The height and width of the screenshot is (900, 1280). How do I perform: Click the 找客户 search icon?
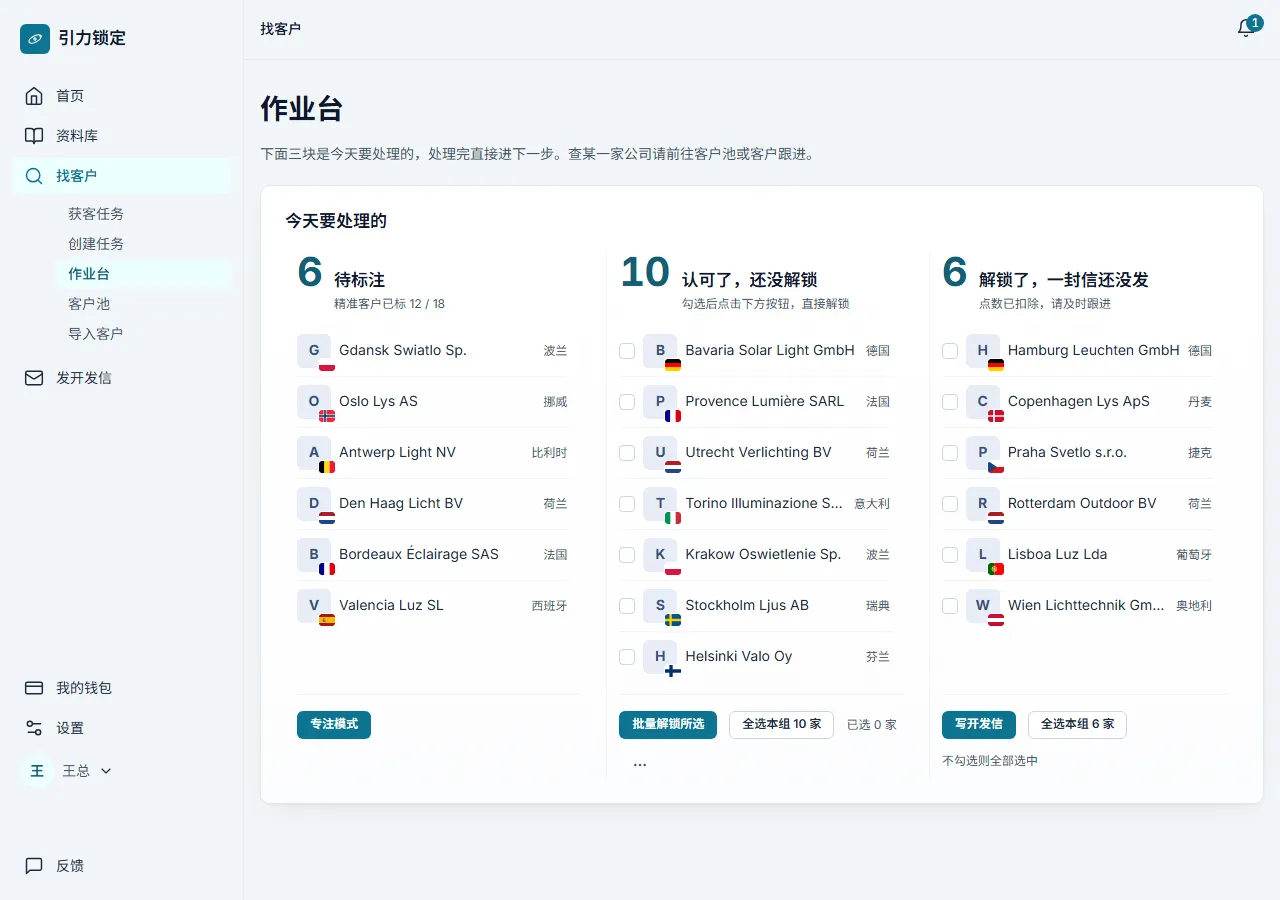pyautogui.click(x=34, y=176)
